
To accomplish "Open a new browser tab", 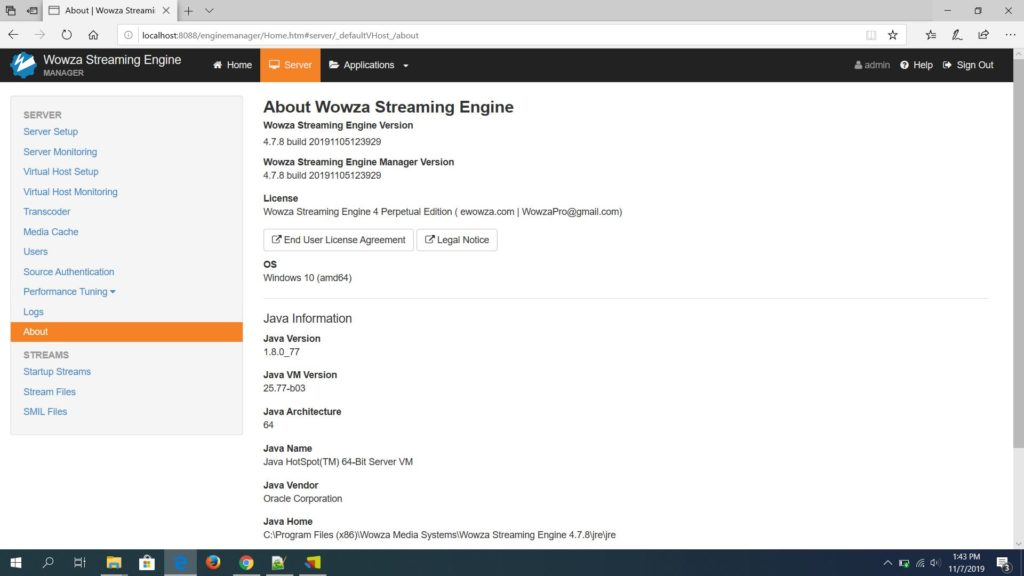I will click(x=188, y=10).
